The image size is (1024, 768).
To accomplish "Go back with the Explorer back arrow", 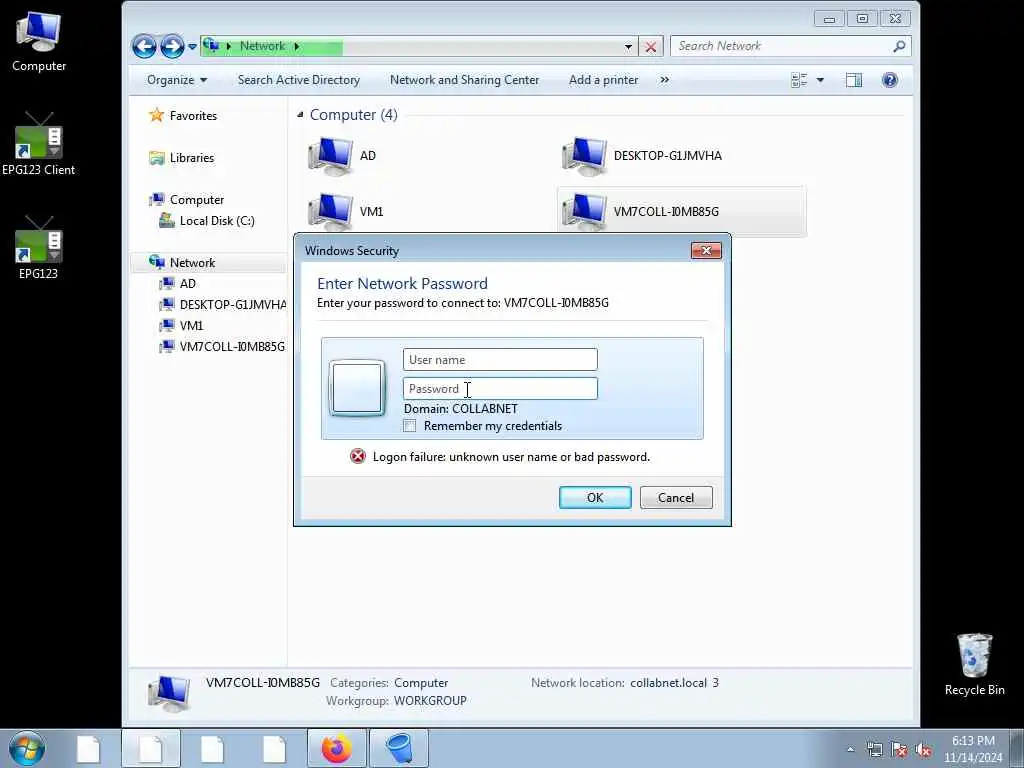I will [144, 46].
